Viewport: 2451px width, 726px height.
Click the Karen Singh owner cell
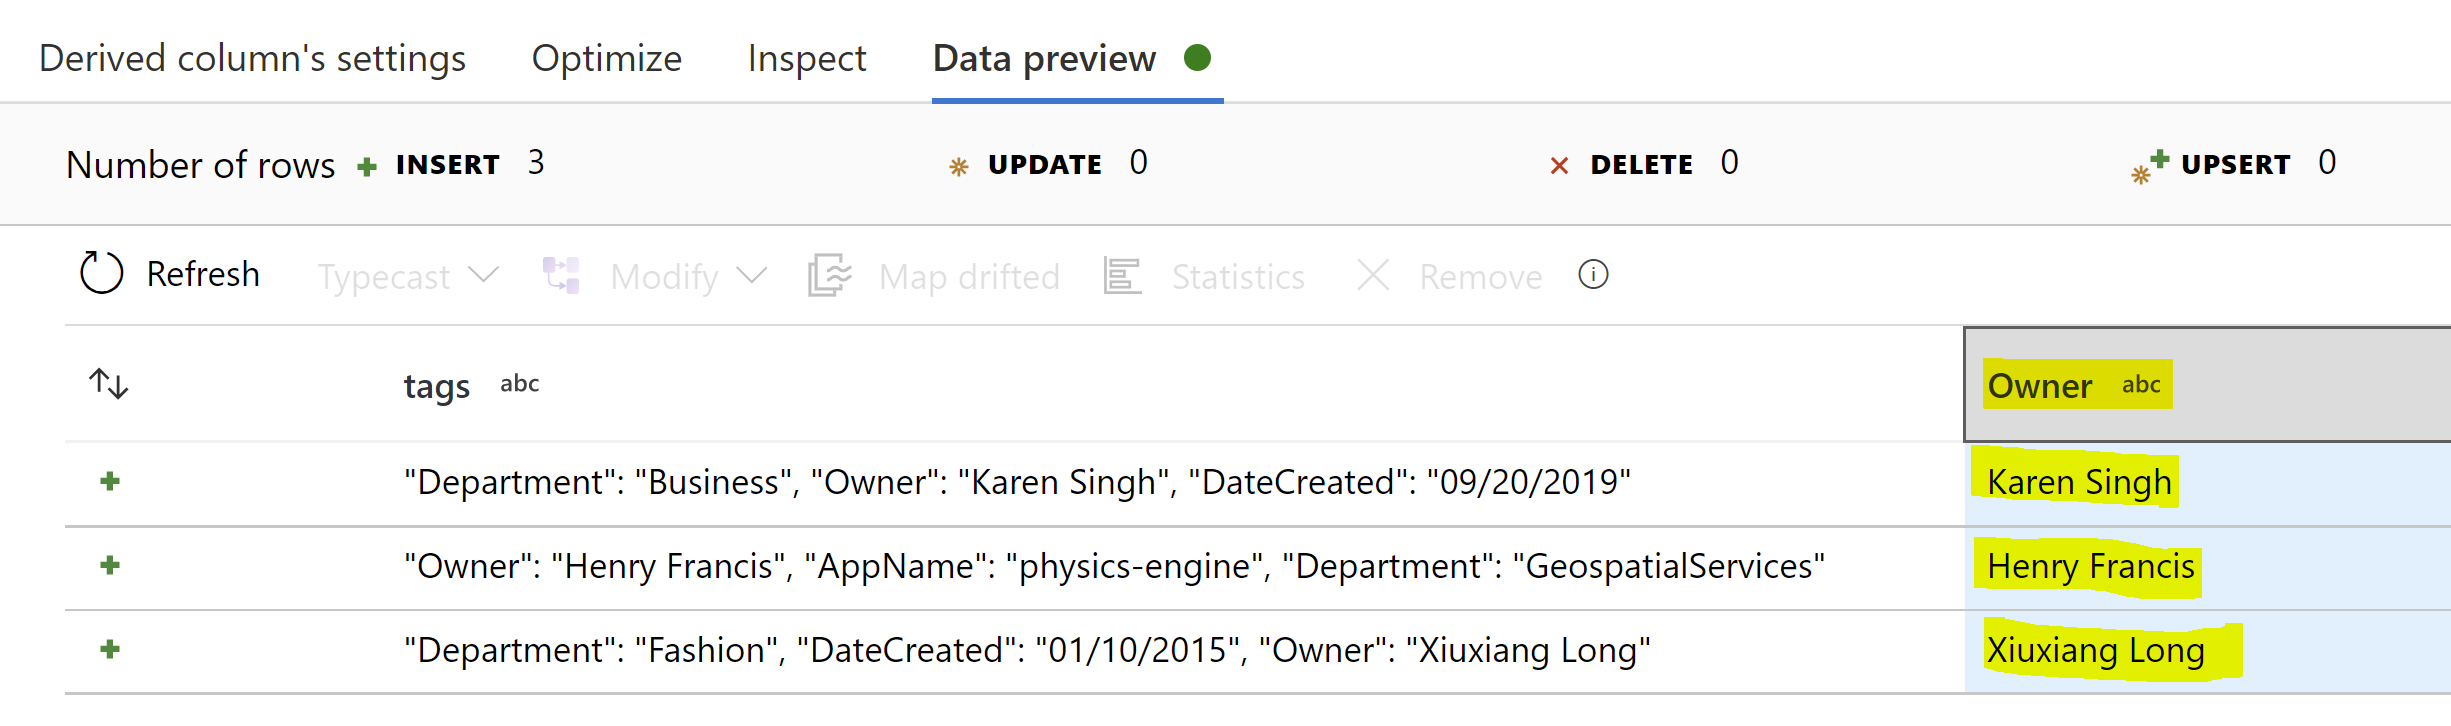pyautogui.click(x=2079, y=482)
